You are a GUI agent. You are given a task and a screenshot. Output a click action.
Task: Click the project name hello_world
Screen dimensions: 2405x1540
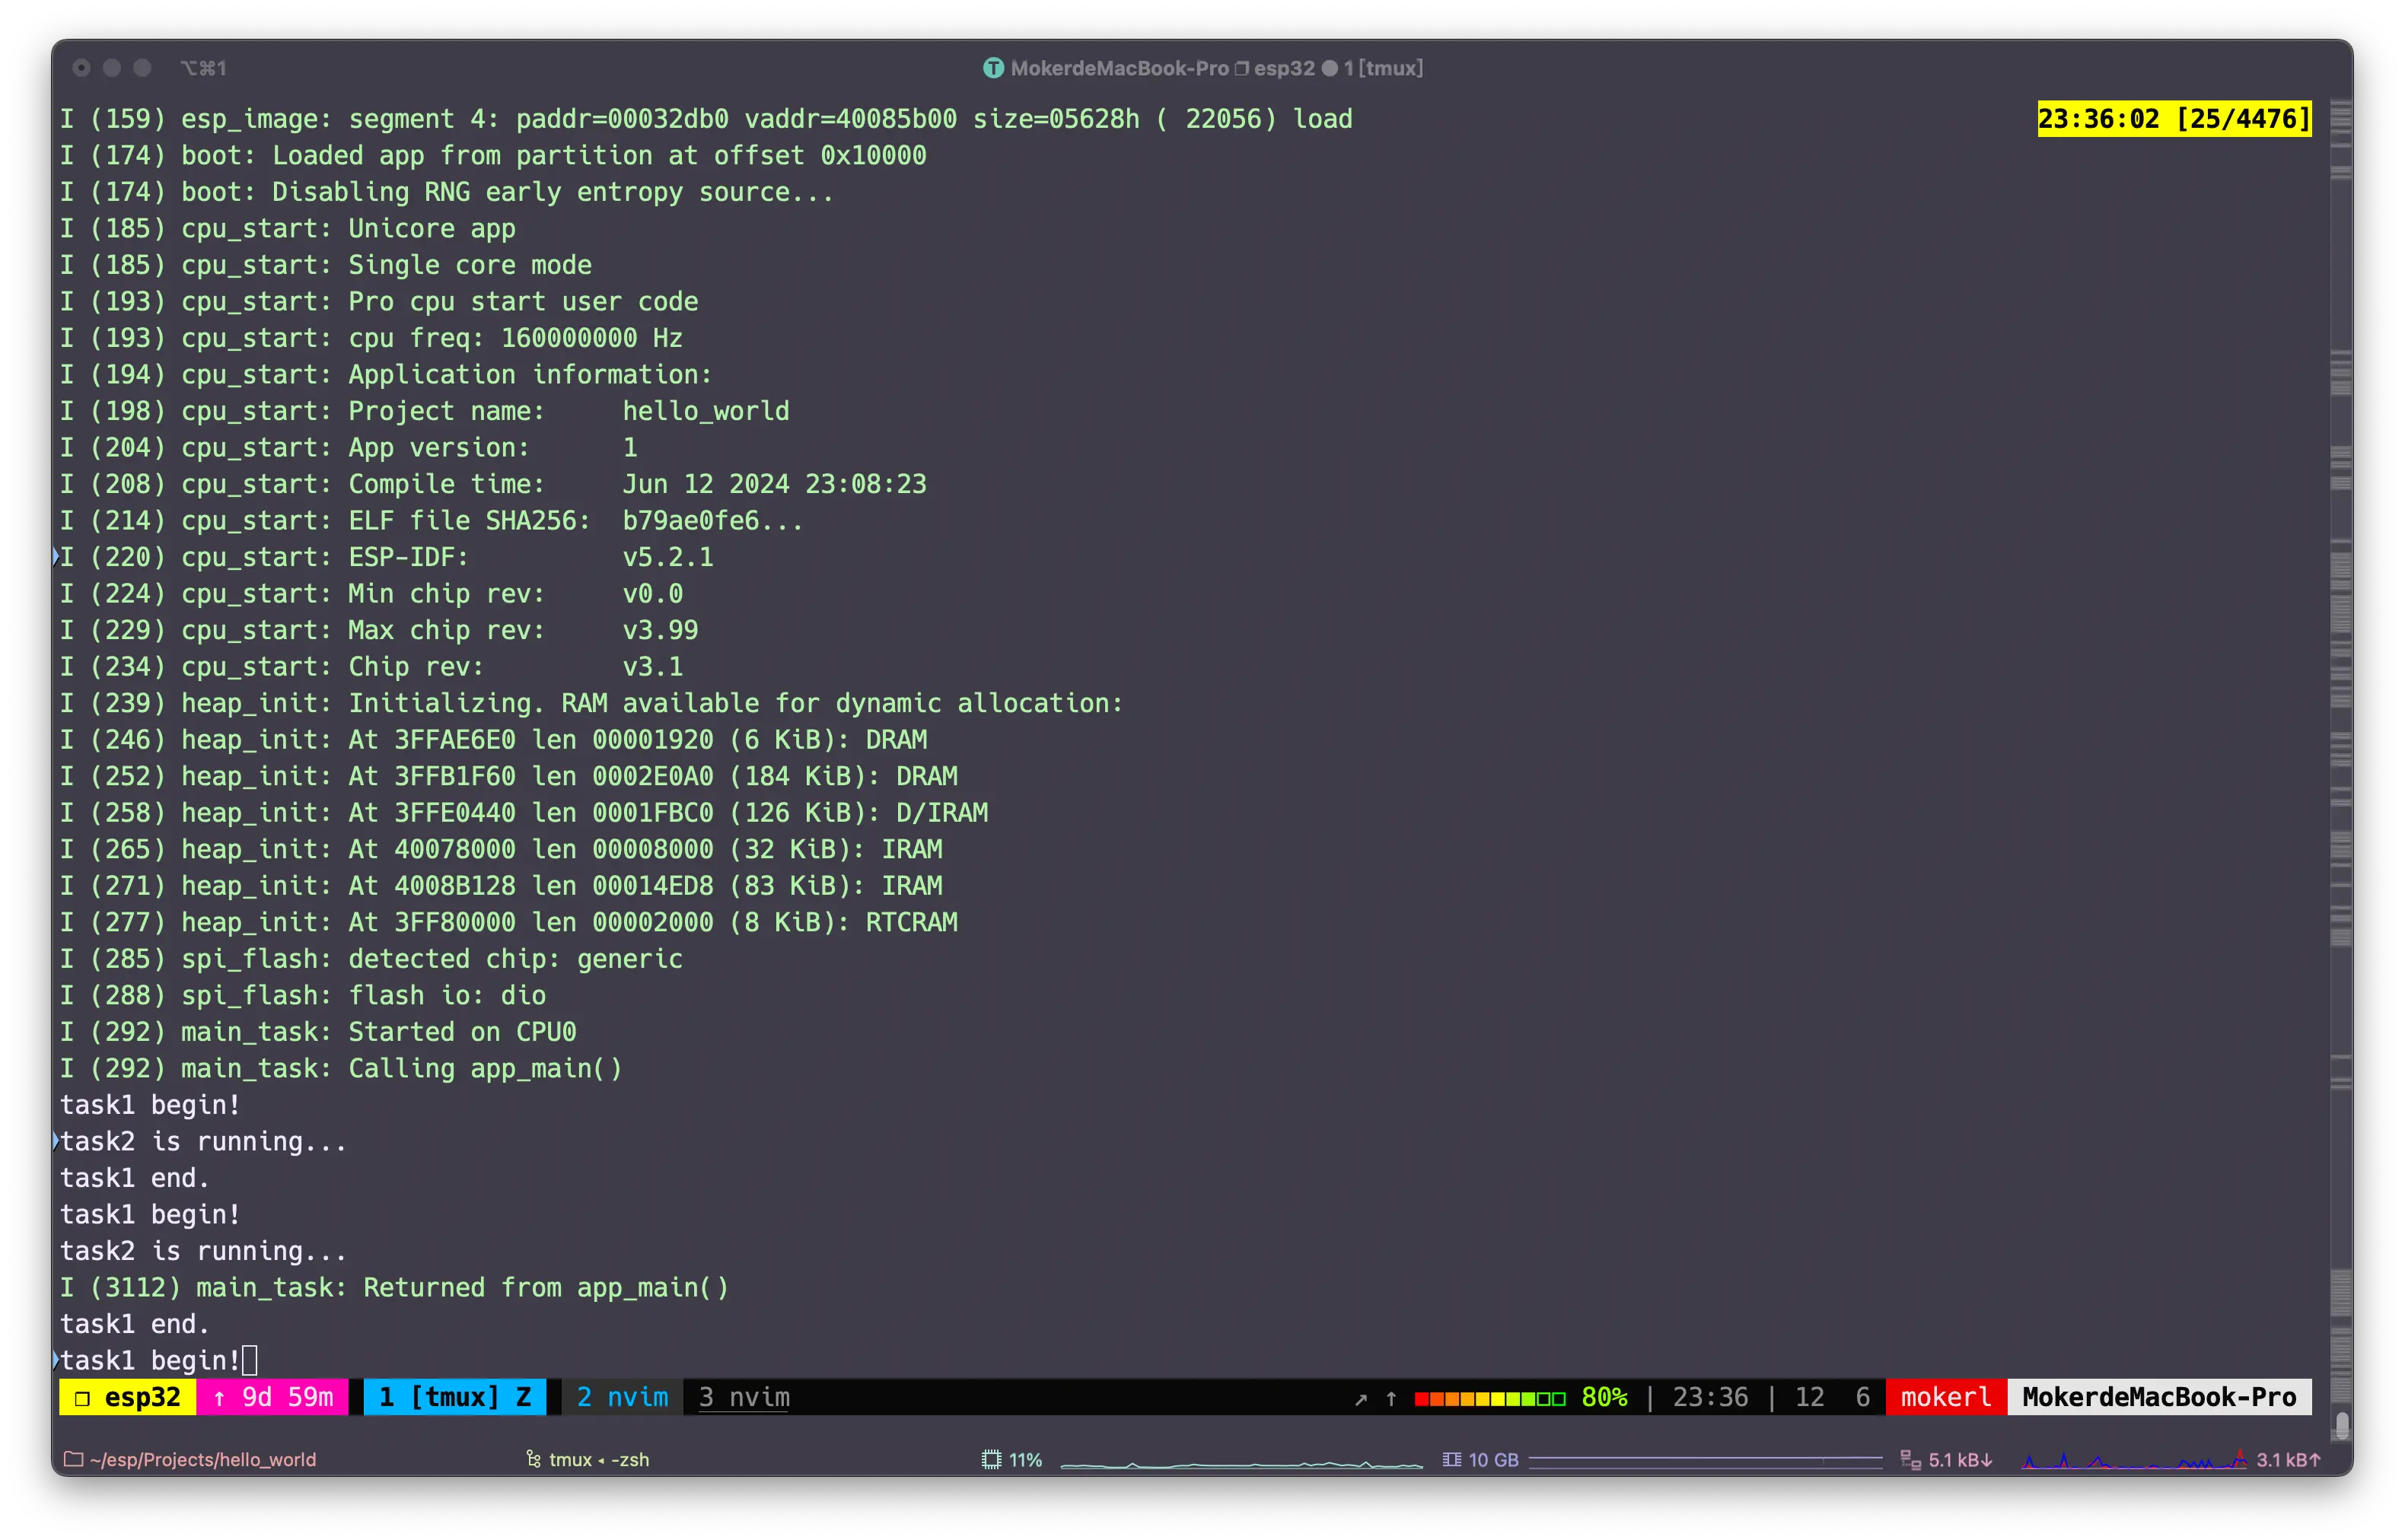tap(706, 411)
